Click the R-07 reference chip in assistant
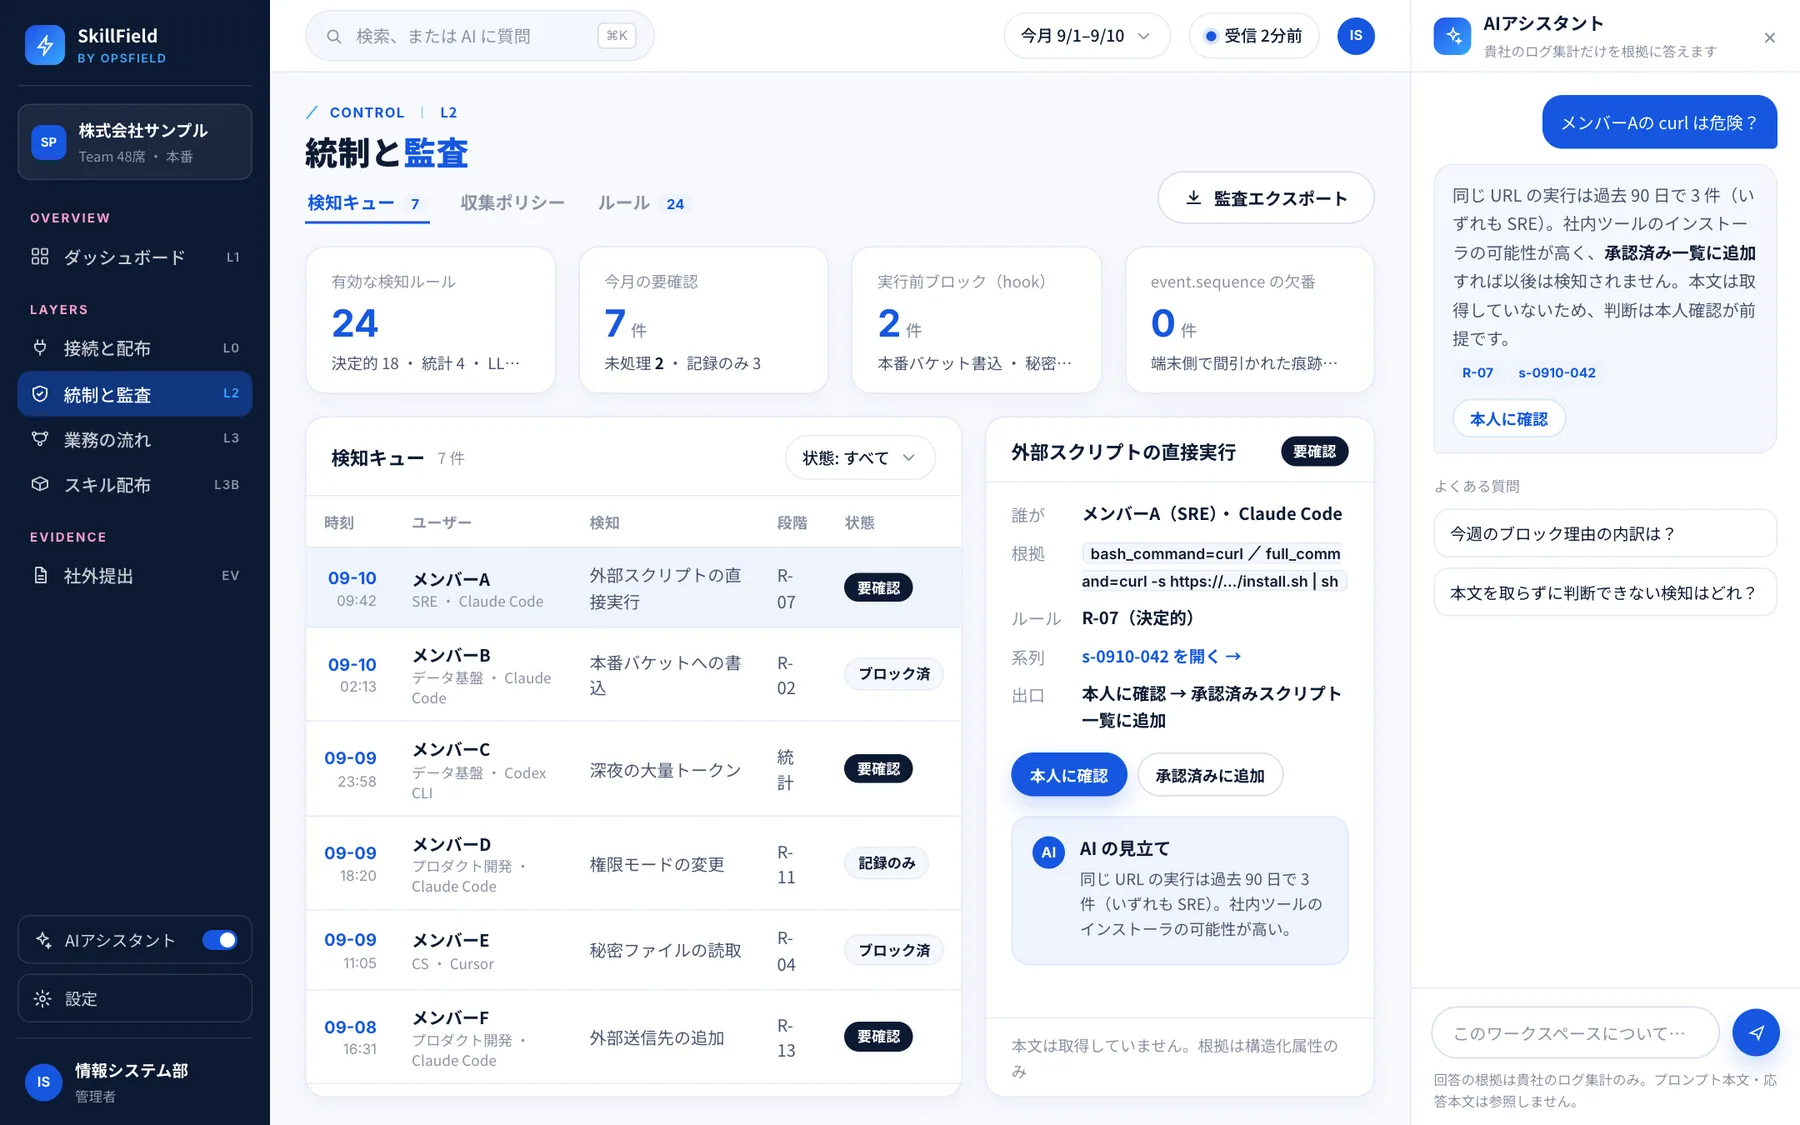The image size is (1800, 1125). click(x=1477, y=373)
